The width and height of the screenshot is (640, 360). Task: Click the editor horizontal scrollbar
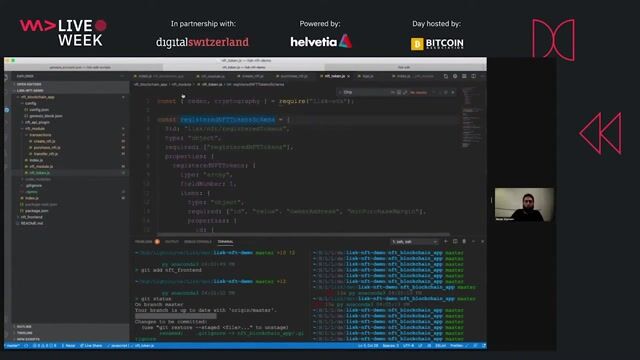coord(303,234)
